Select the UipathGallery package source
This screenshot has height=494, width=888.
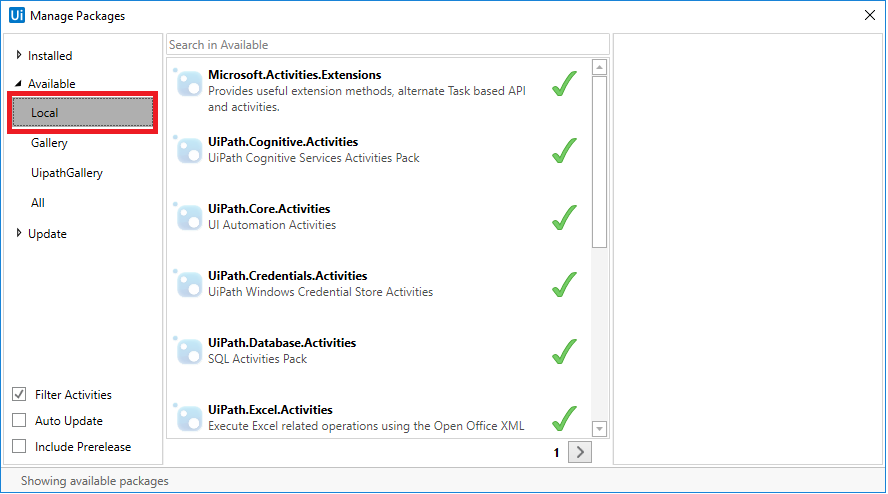(x=67, y=173)
